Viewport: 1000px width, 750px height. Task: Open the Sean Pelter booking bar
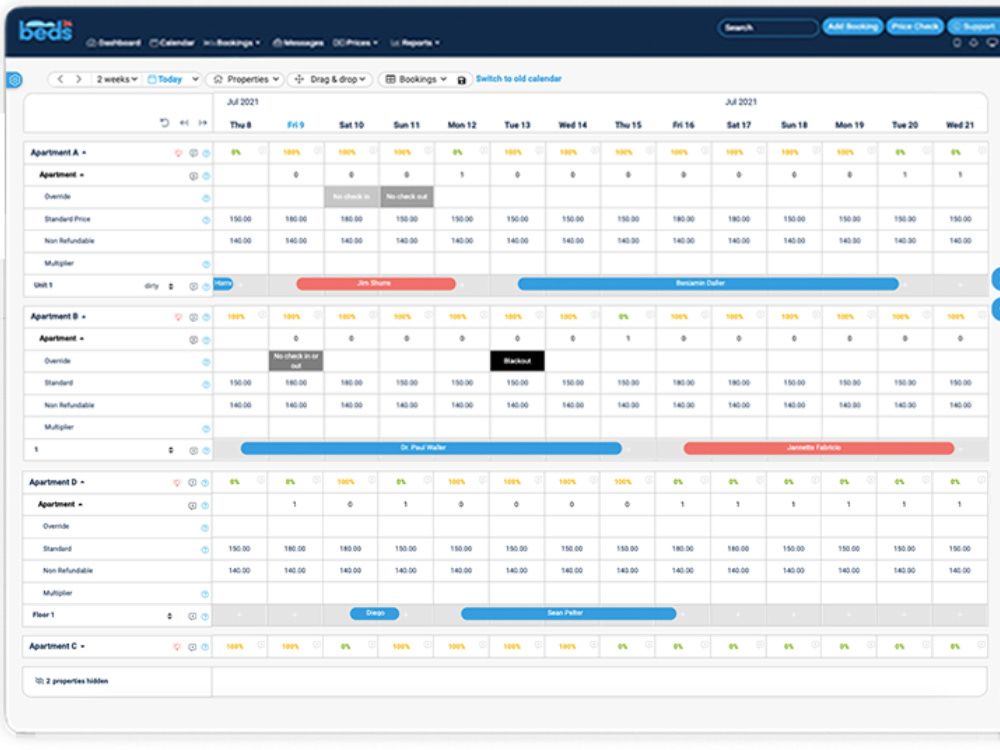[568, 614]
